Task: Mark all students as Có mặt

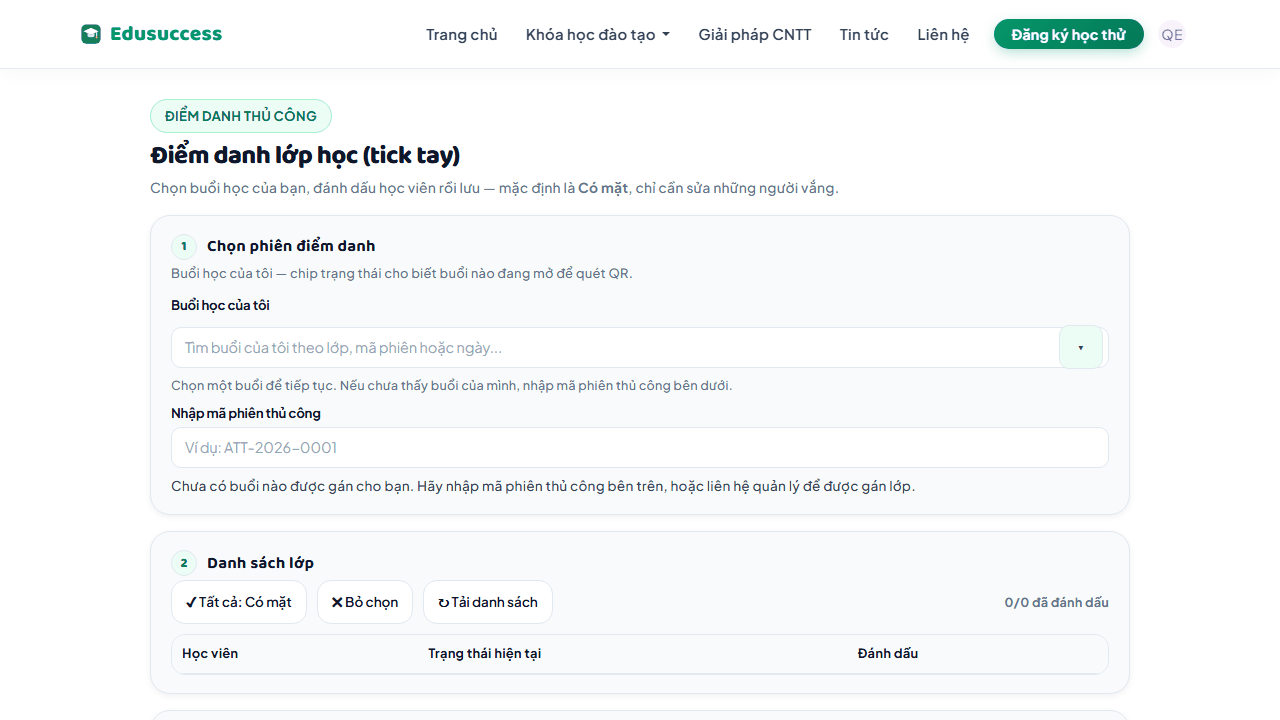Action: pyautogui.click(x=239, y=602)
